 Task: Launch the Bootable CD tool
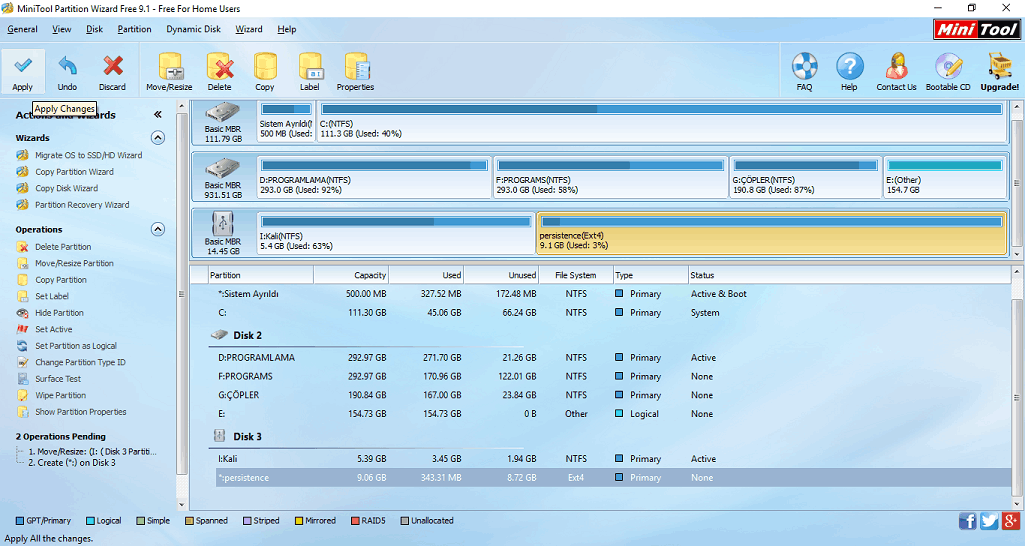[x=948, y=71]
